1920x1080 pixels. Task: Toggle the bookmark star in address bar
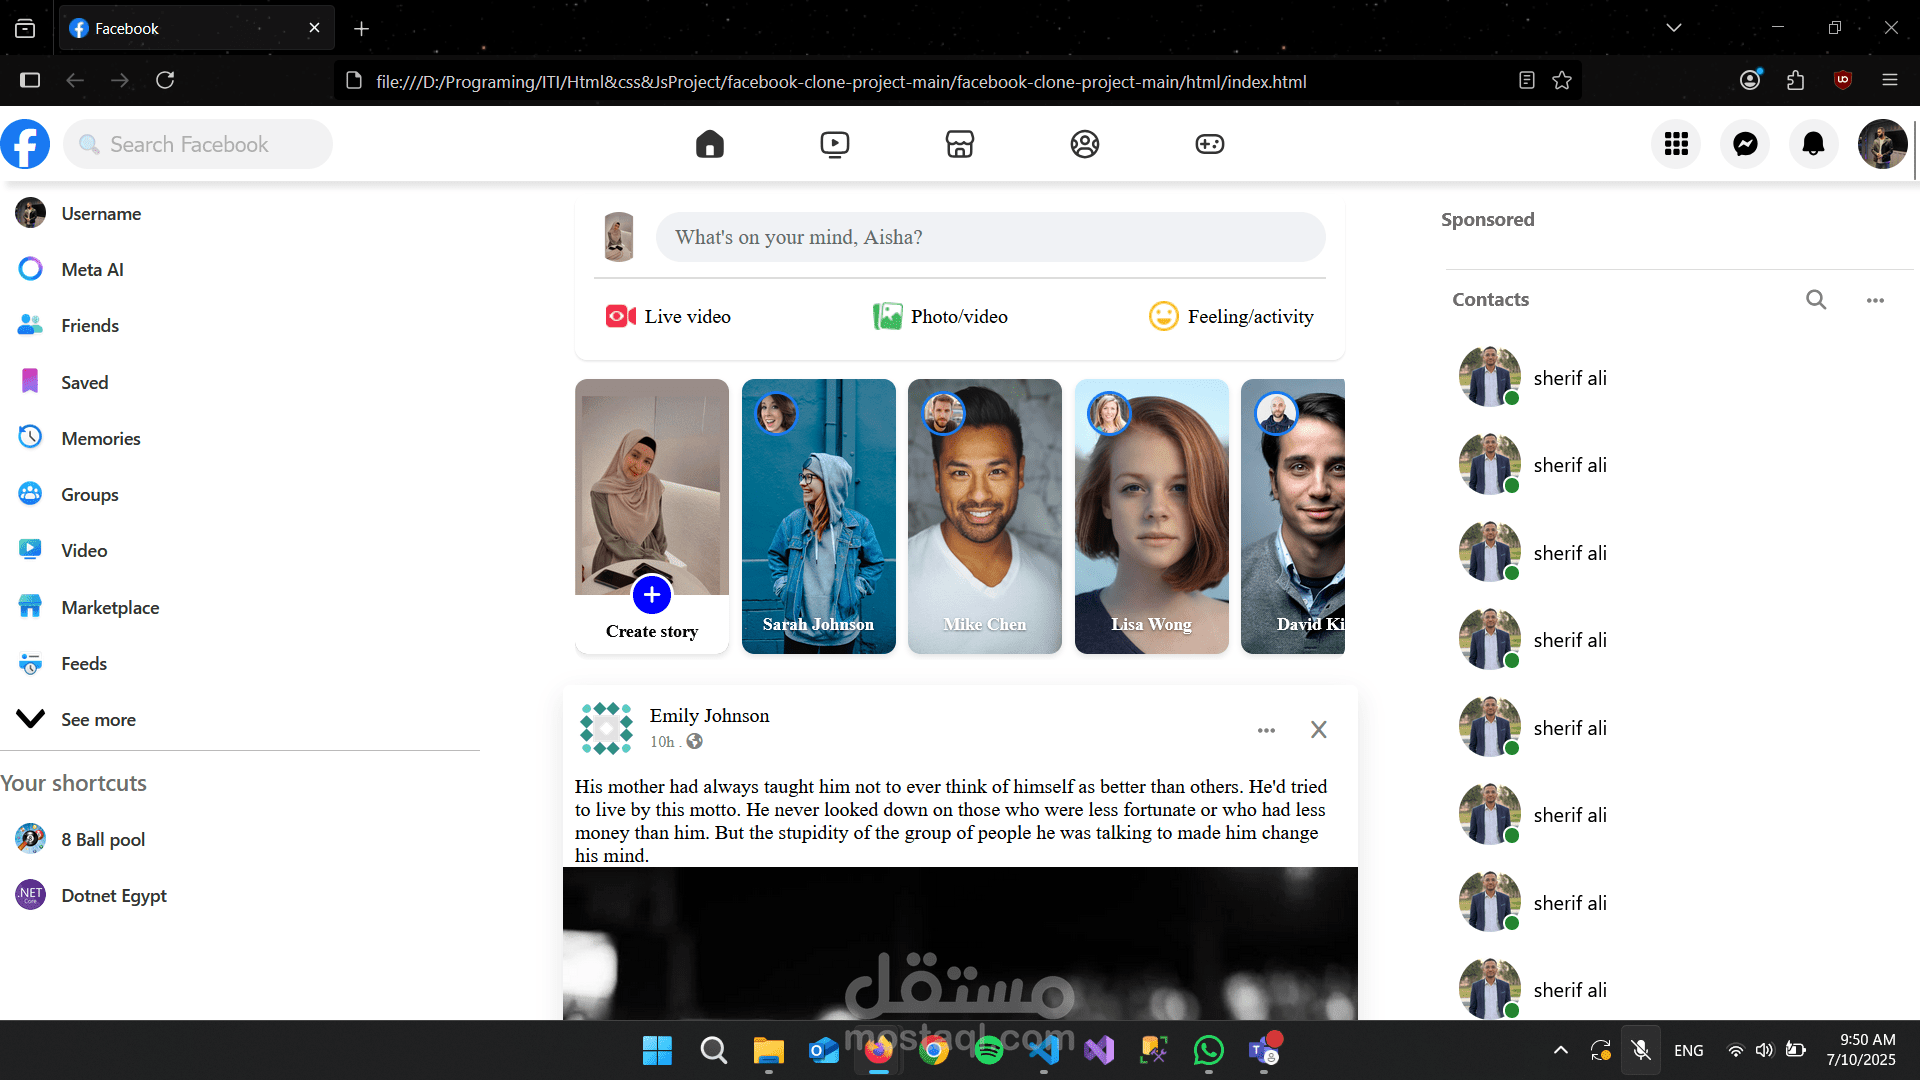point(1563,80)
